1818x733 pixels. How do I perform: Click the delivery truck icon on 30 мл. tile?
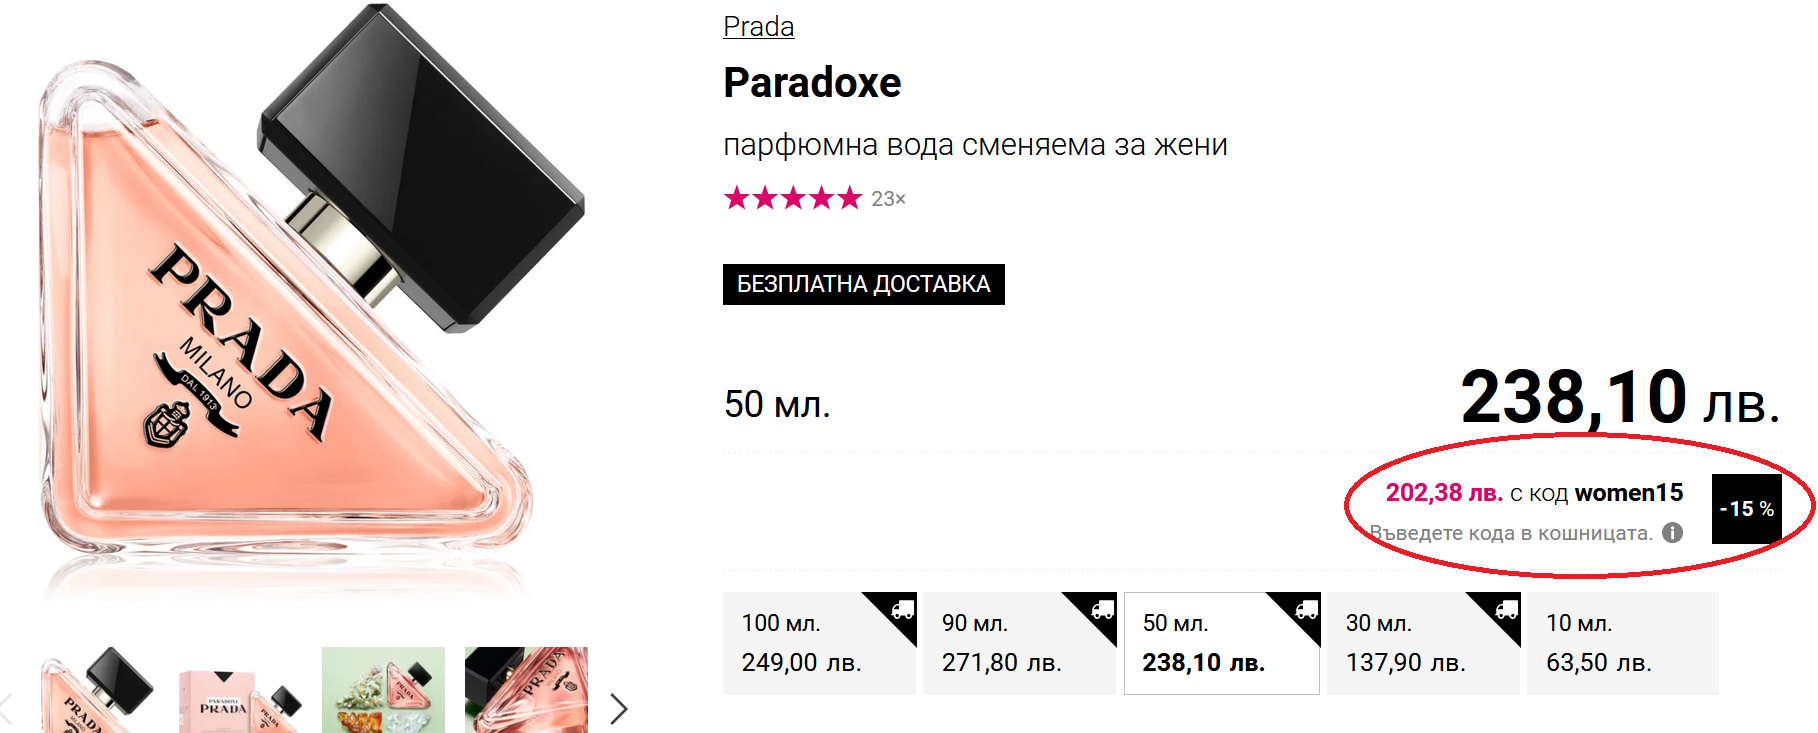coord(1506,609)
